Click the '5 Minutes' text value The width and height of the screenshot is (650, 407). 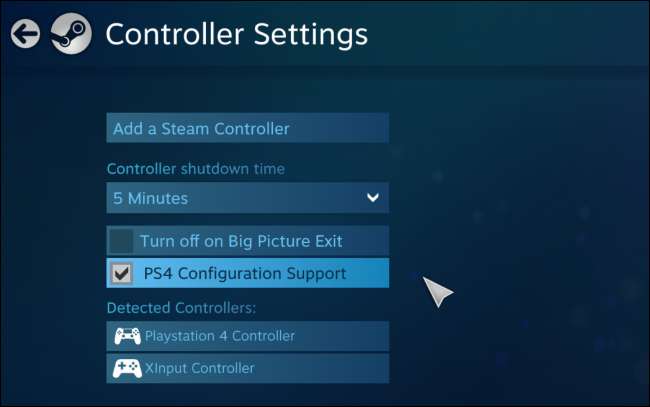[x=150, y=199]
